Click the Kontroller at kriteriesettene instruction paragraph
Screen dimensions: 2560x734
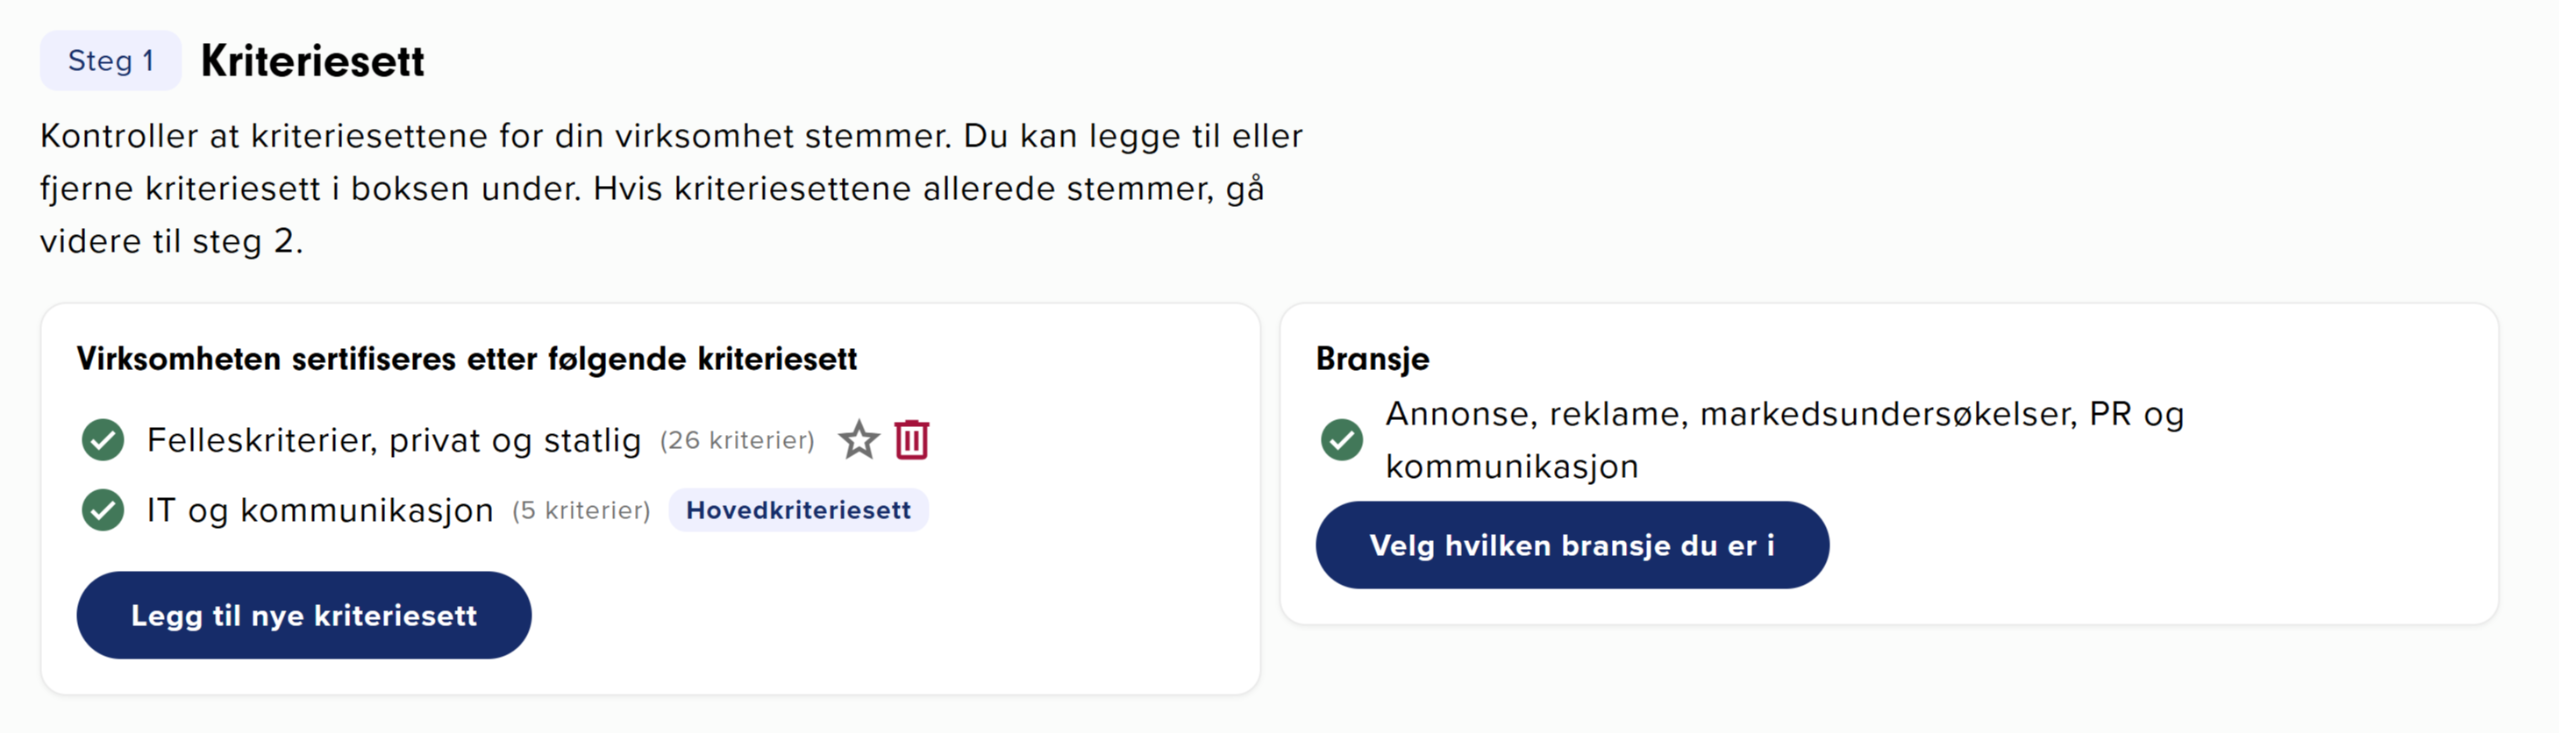(x=670, y=136)
